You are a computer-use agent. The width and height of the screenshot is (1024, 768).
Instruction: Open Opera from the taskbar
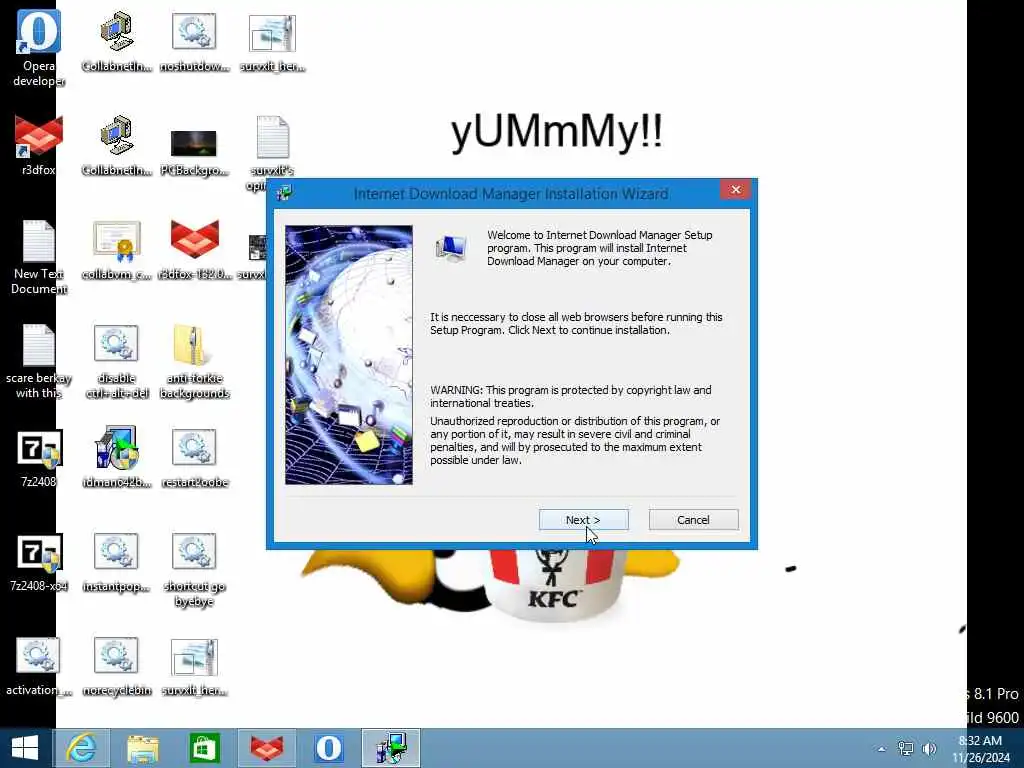coord(328,748)
